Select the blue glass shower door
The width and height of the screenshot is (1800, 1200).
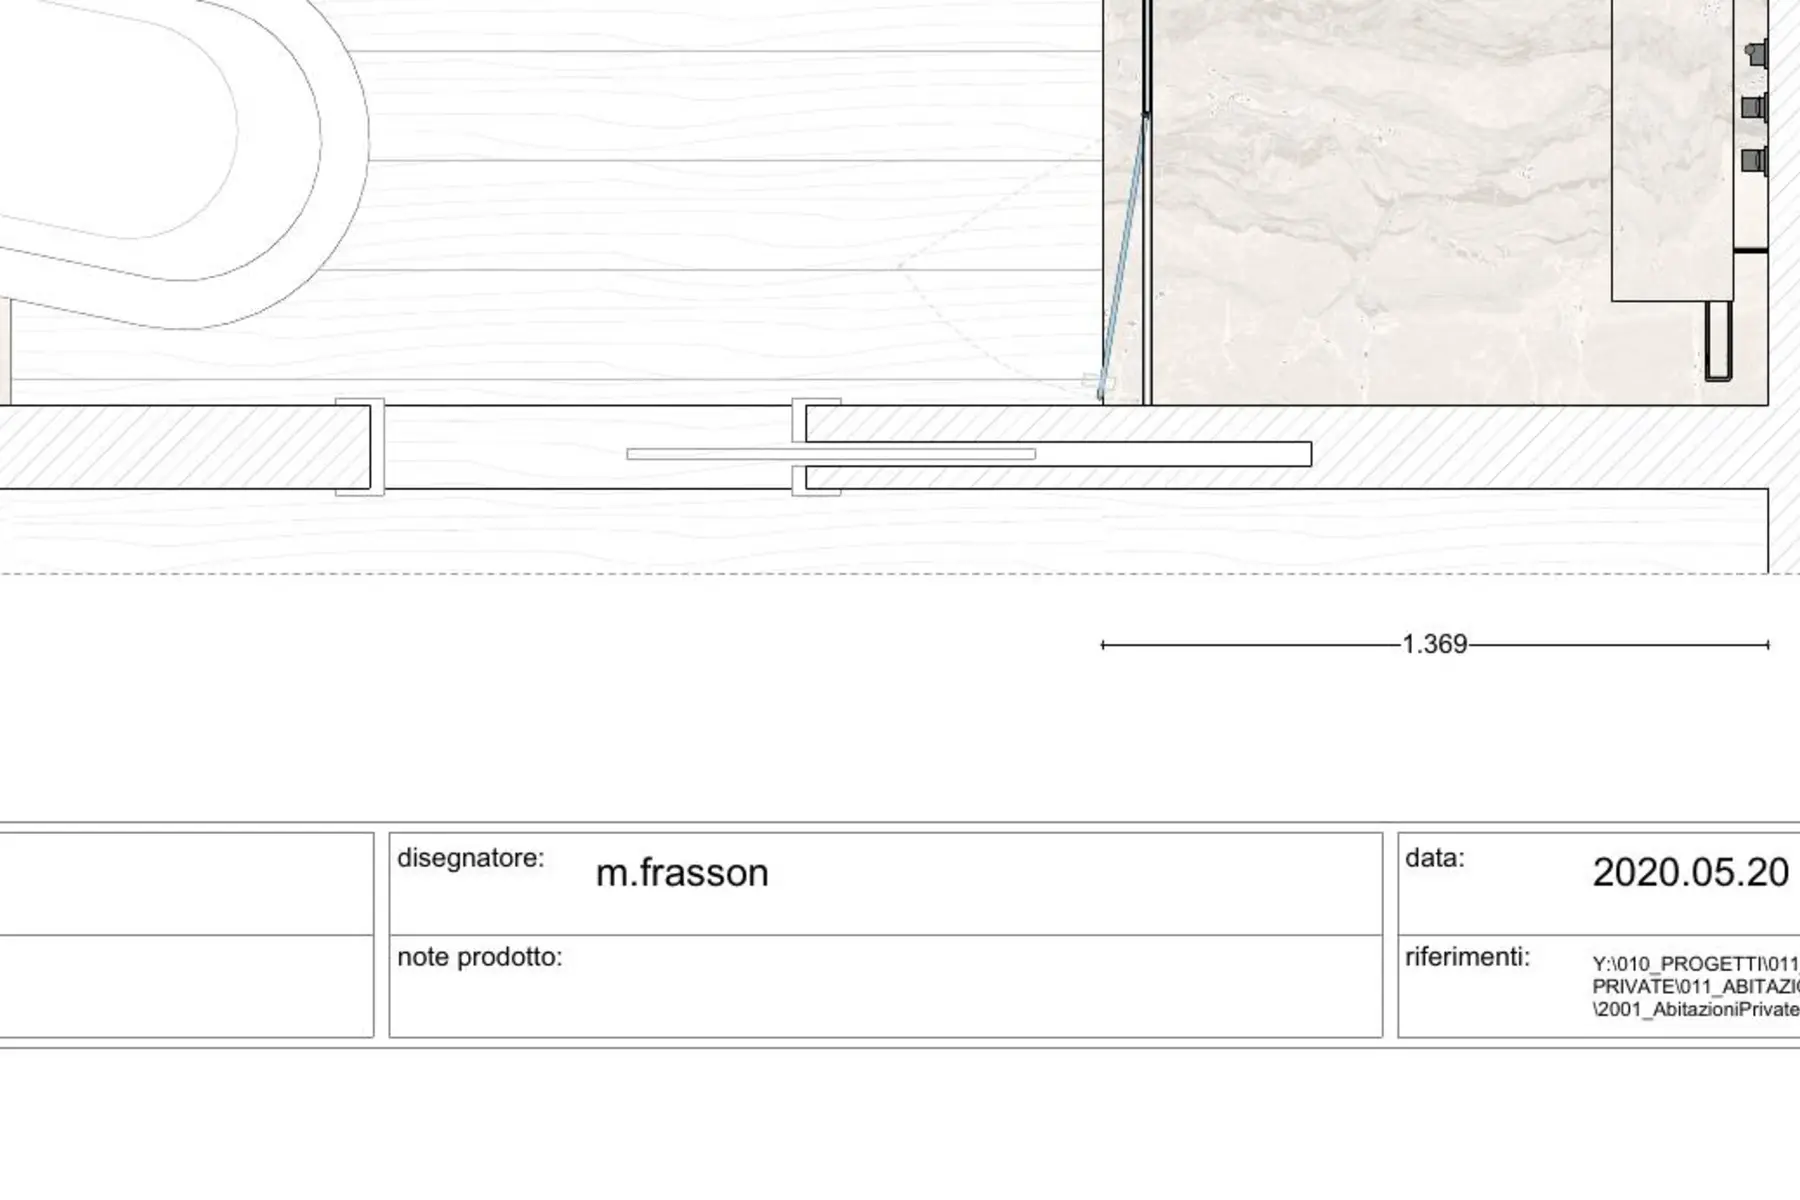[x=1124, y=255]
